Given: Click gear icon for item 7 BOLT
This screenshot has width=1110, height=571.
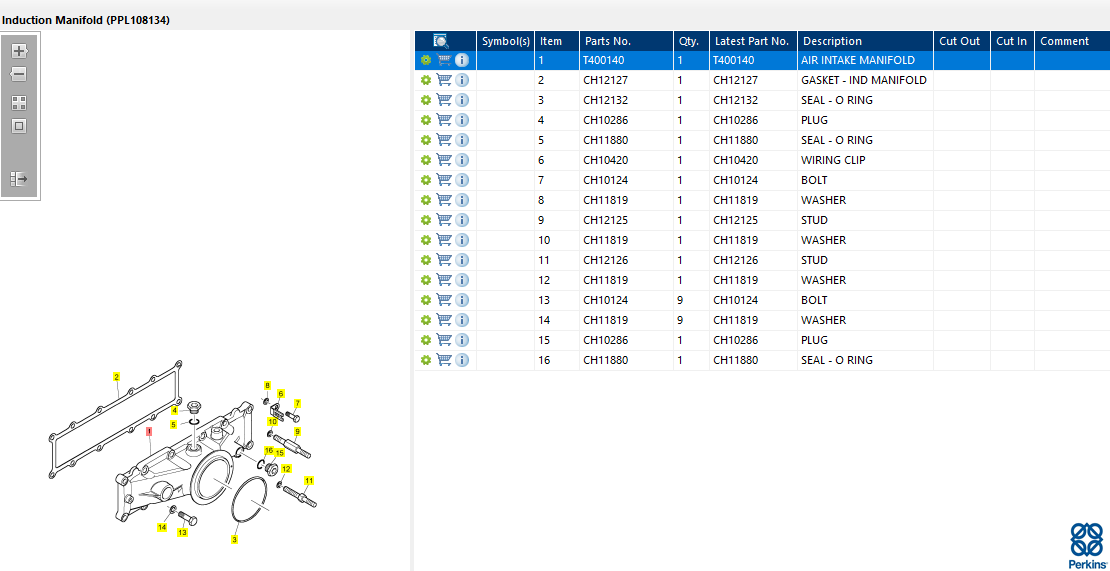Looking at the screenshot, I should click(425, 180).
